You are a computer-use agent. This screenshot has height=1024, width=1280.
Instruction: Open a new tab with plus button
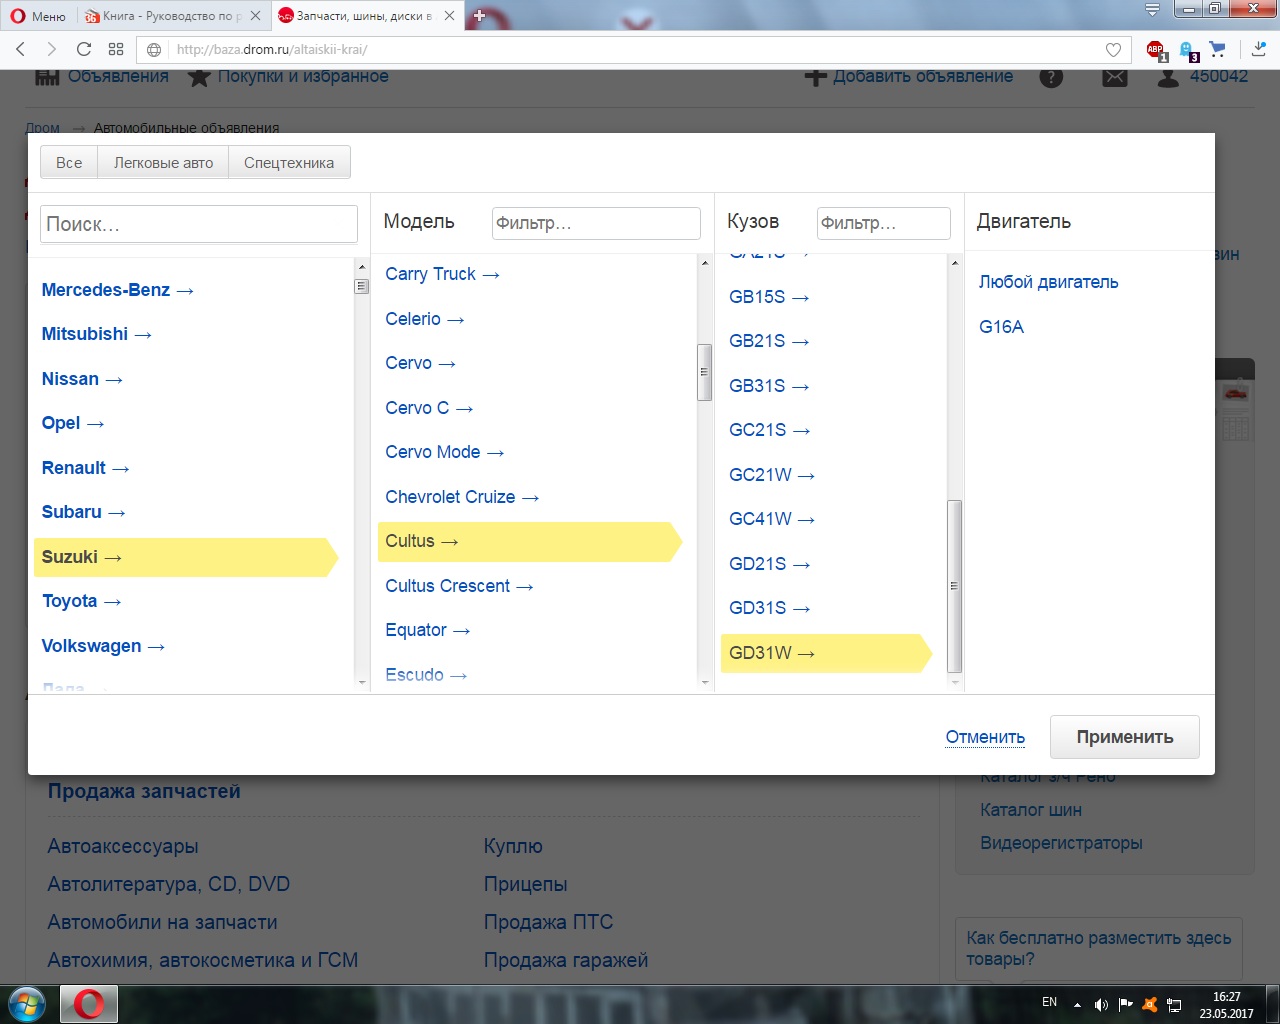(479, 16)
